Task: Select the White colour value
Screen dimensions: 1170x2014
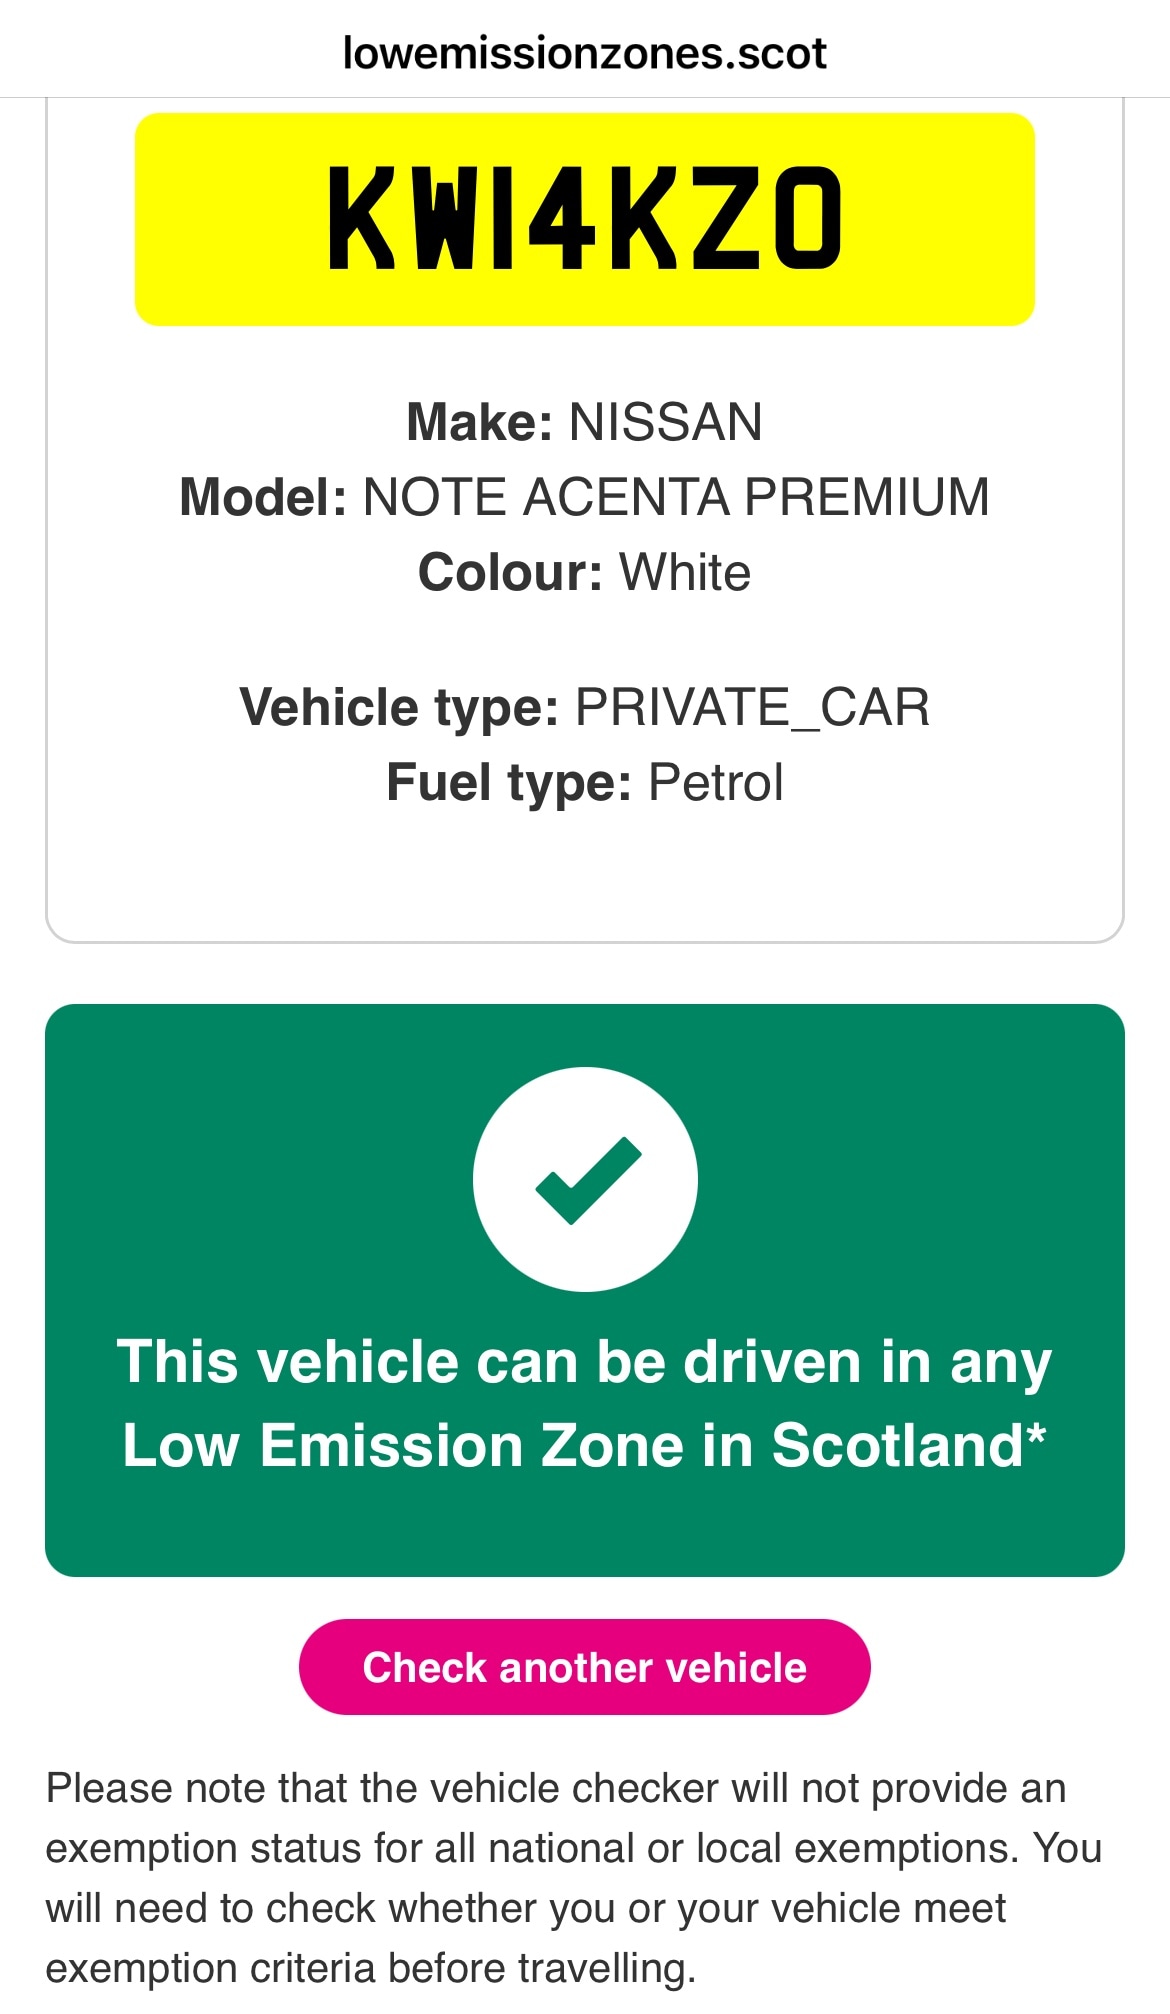Action: pyautogui.click(x=685, y=572)
